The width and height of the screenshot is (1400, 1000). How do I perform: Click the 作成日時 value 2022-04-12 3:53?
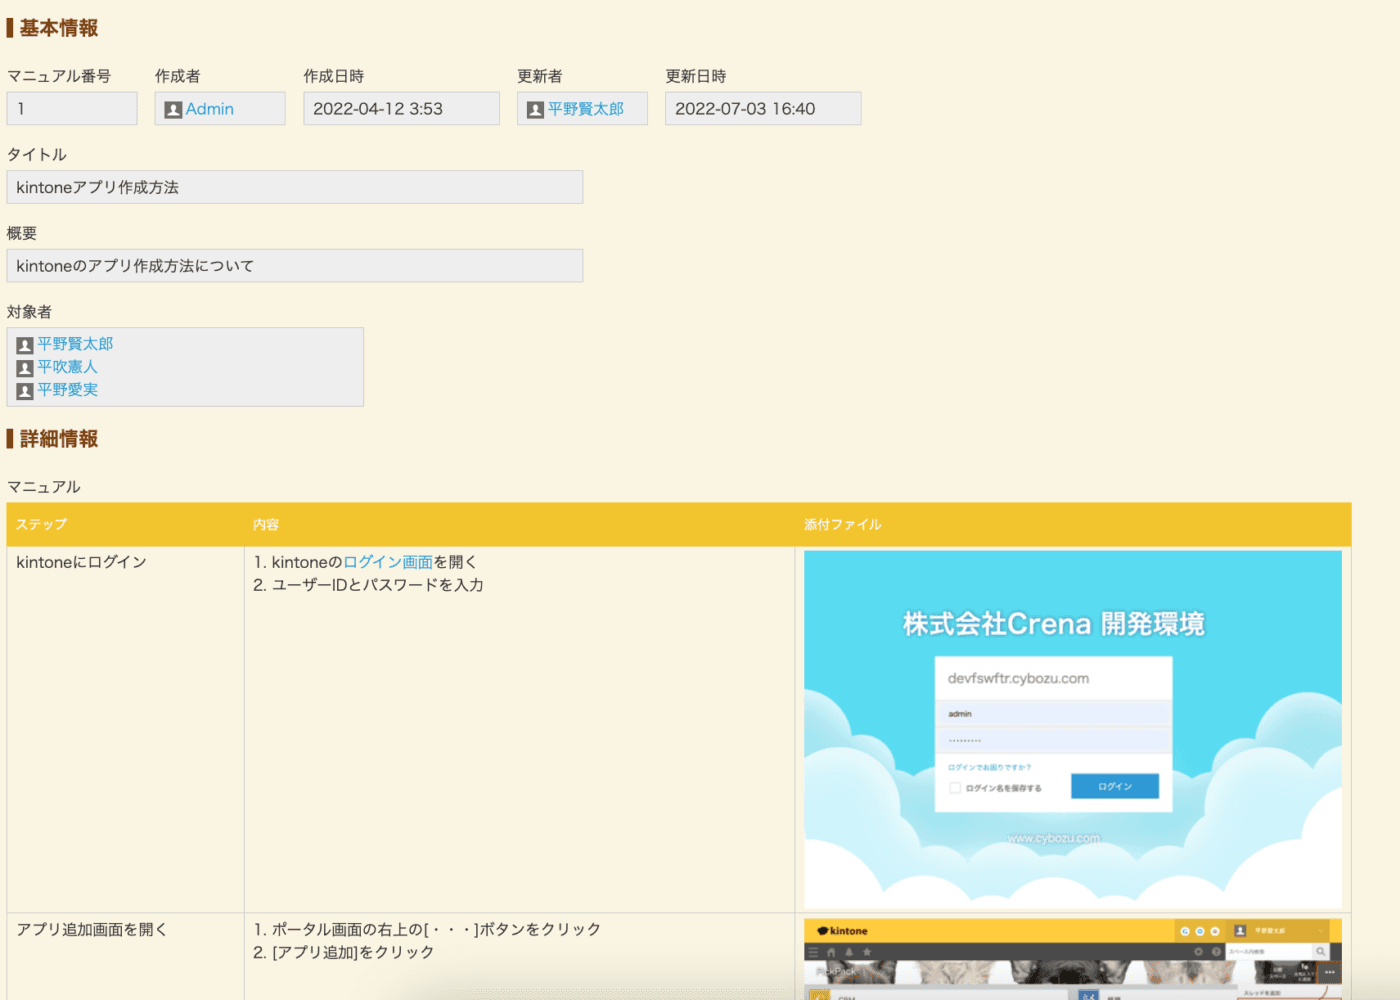pyautogui.click(x=401, y=109)
